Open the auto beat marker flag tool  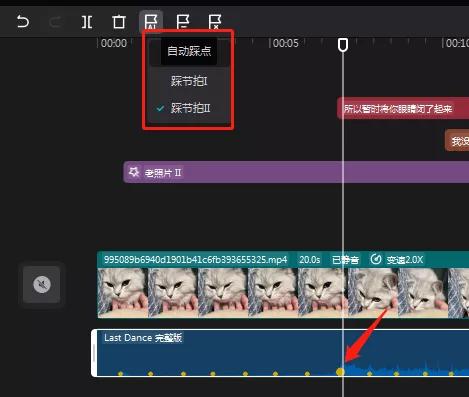coord(151,22)
